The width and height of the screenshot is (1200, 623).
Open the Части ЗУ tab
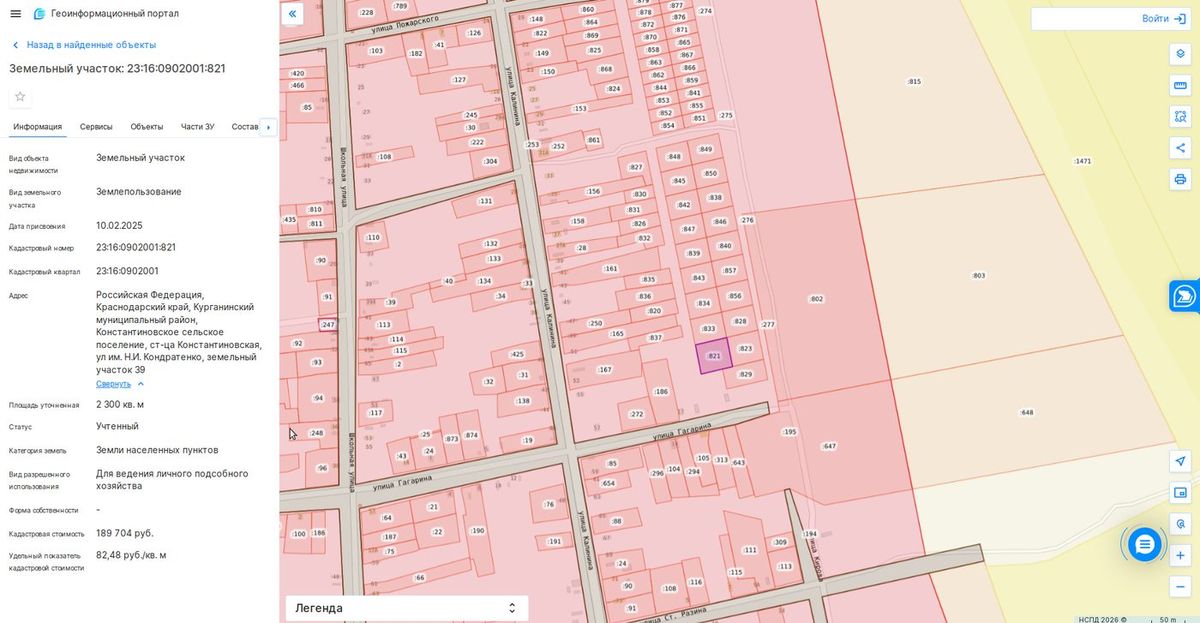(198, 127)
